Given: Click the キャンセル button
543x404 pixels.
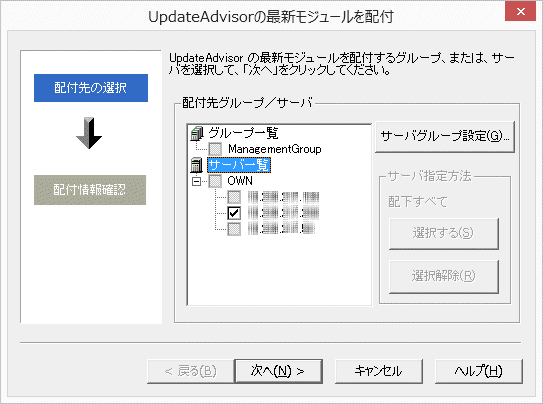Looking at the screenshot, I should [379, 371].
